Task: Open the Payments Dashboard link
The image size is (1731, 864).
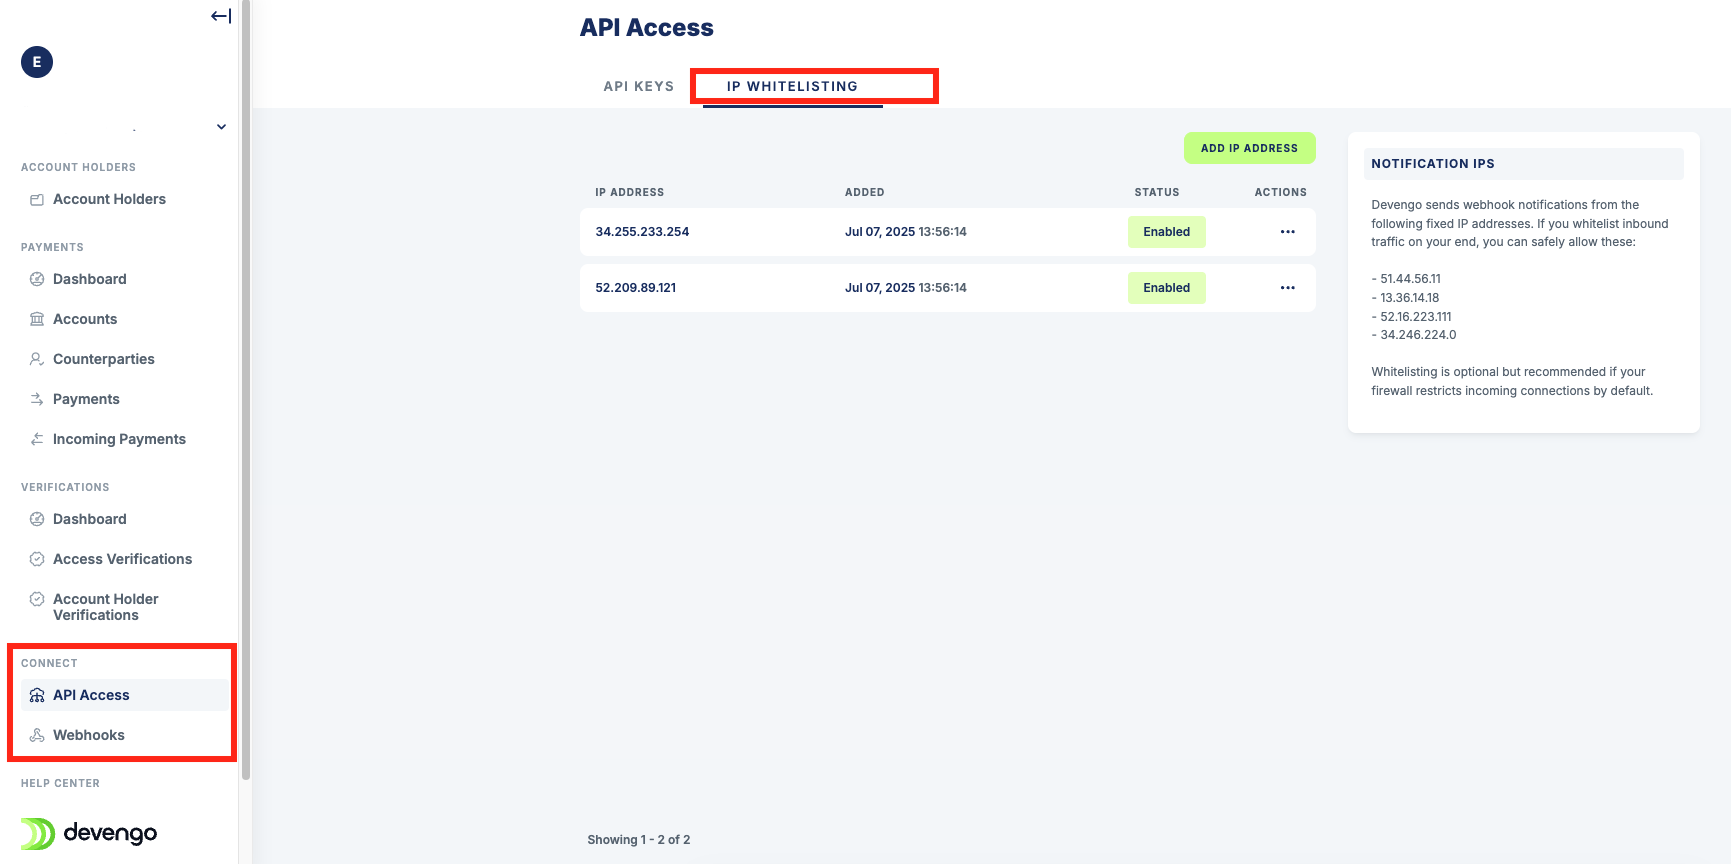Action: (89, 279)
